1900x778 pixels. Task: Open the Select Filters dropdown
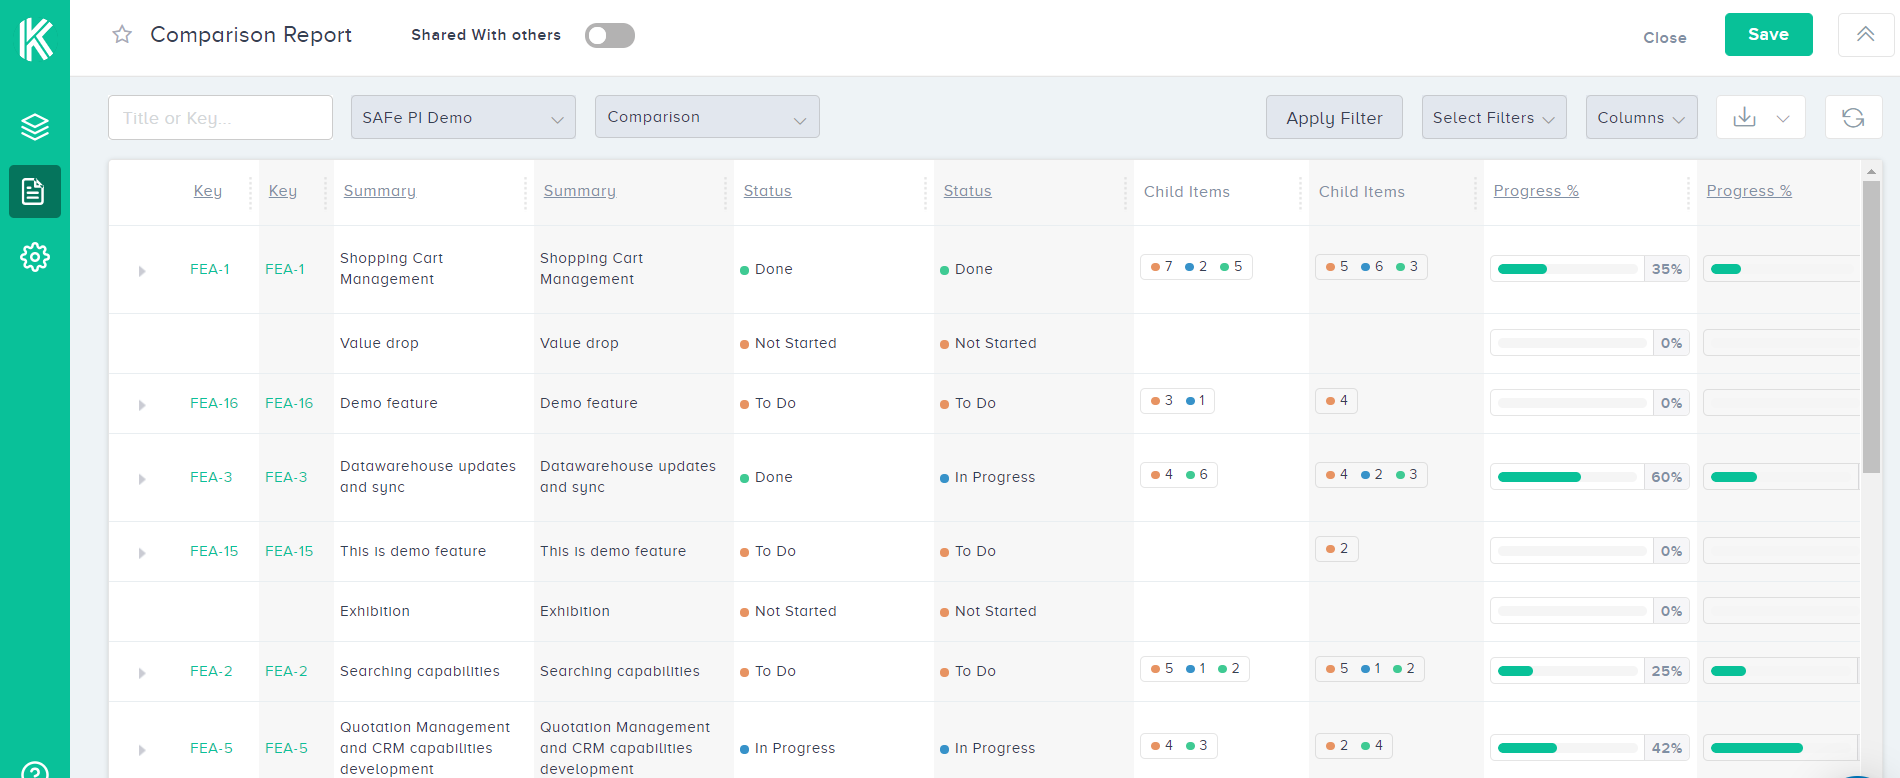tap(1493, 117)
